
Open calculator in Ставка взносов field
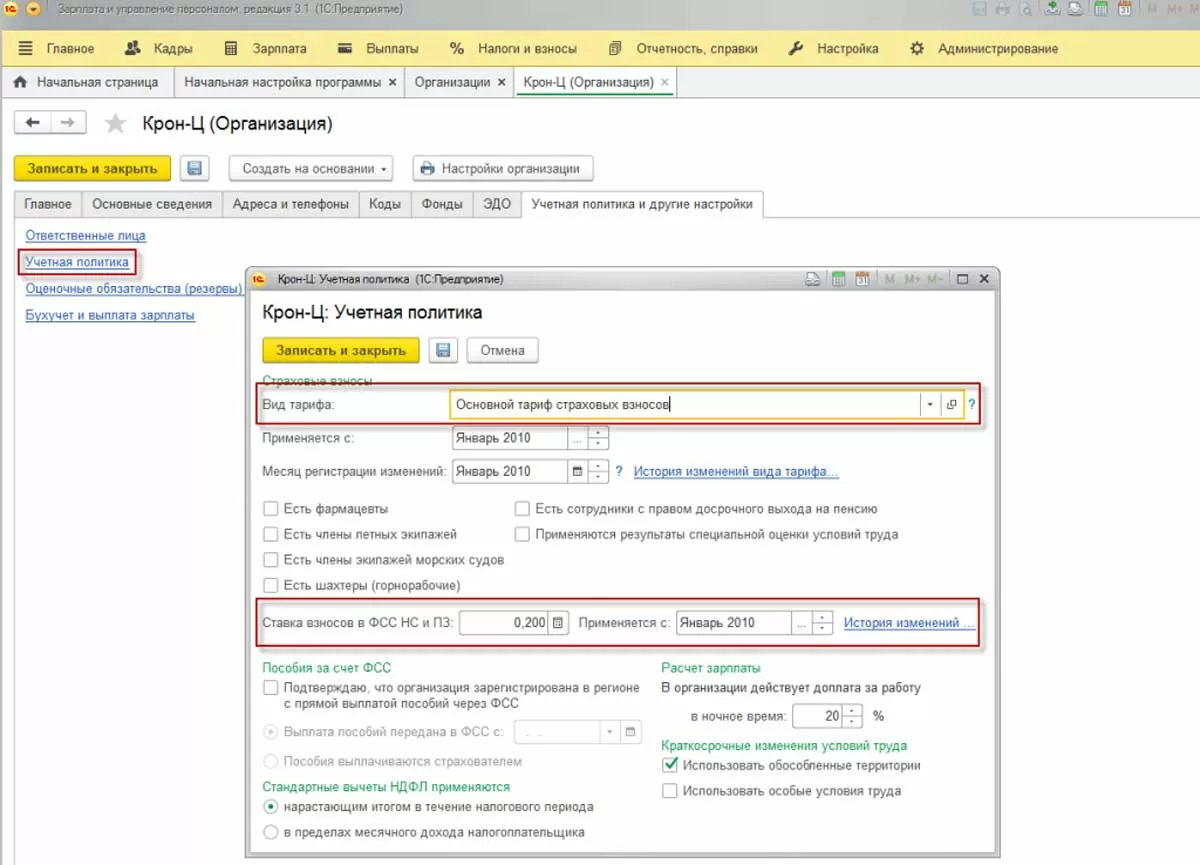pos(558,622)
